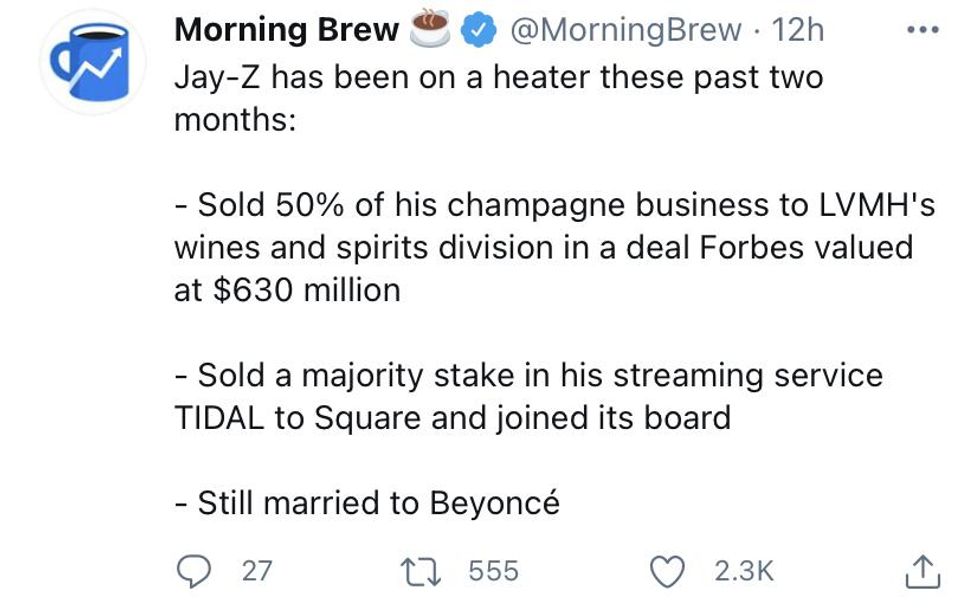Click the 12h tweet timestamp

[x=799, y=30]
